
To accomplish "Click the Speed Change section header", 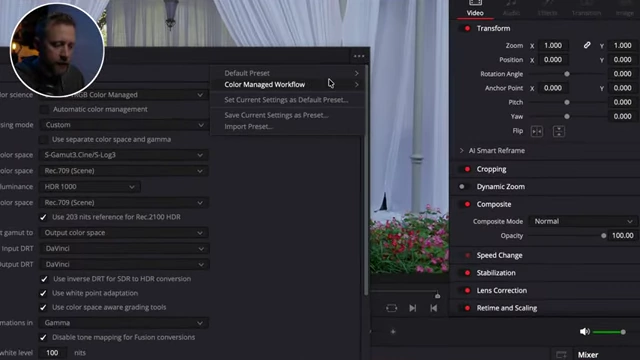I will click(499, 255).
